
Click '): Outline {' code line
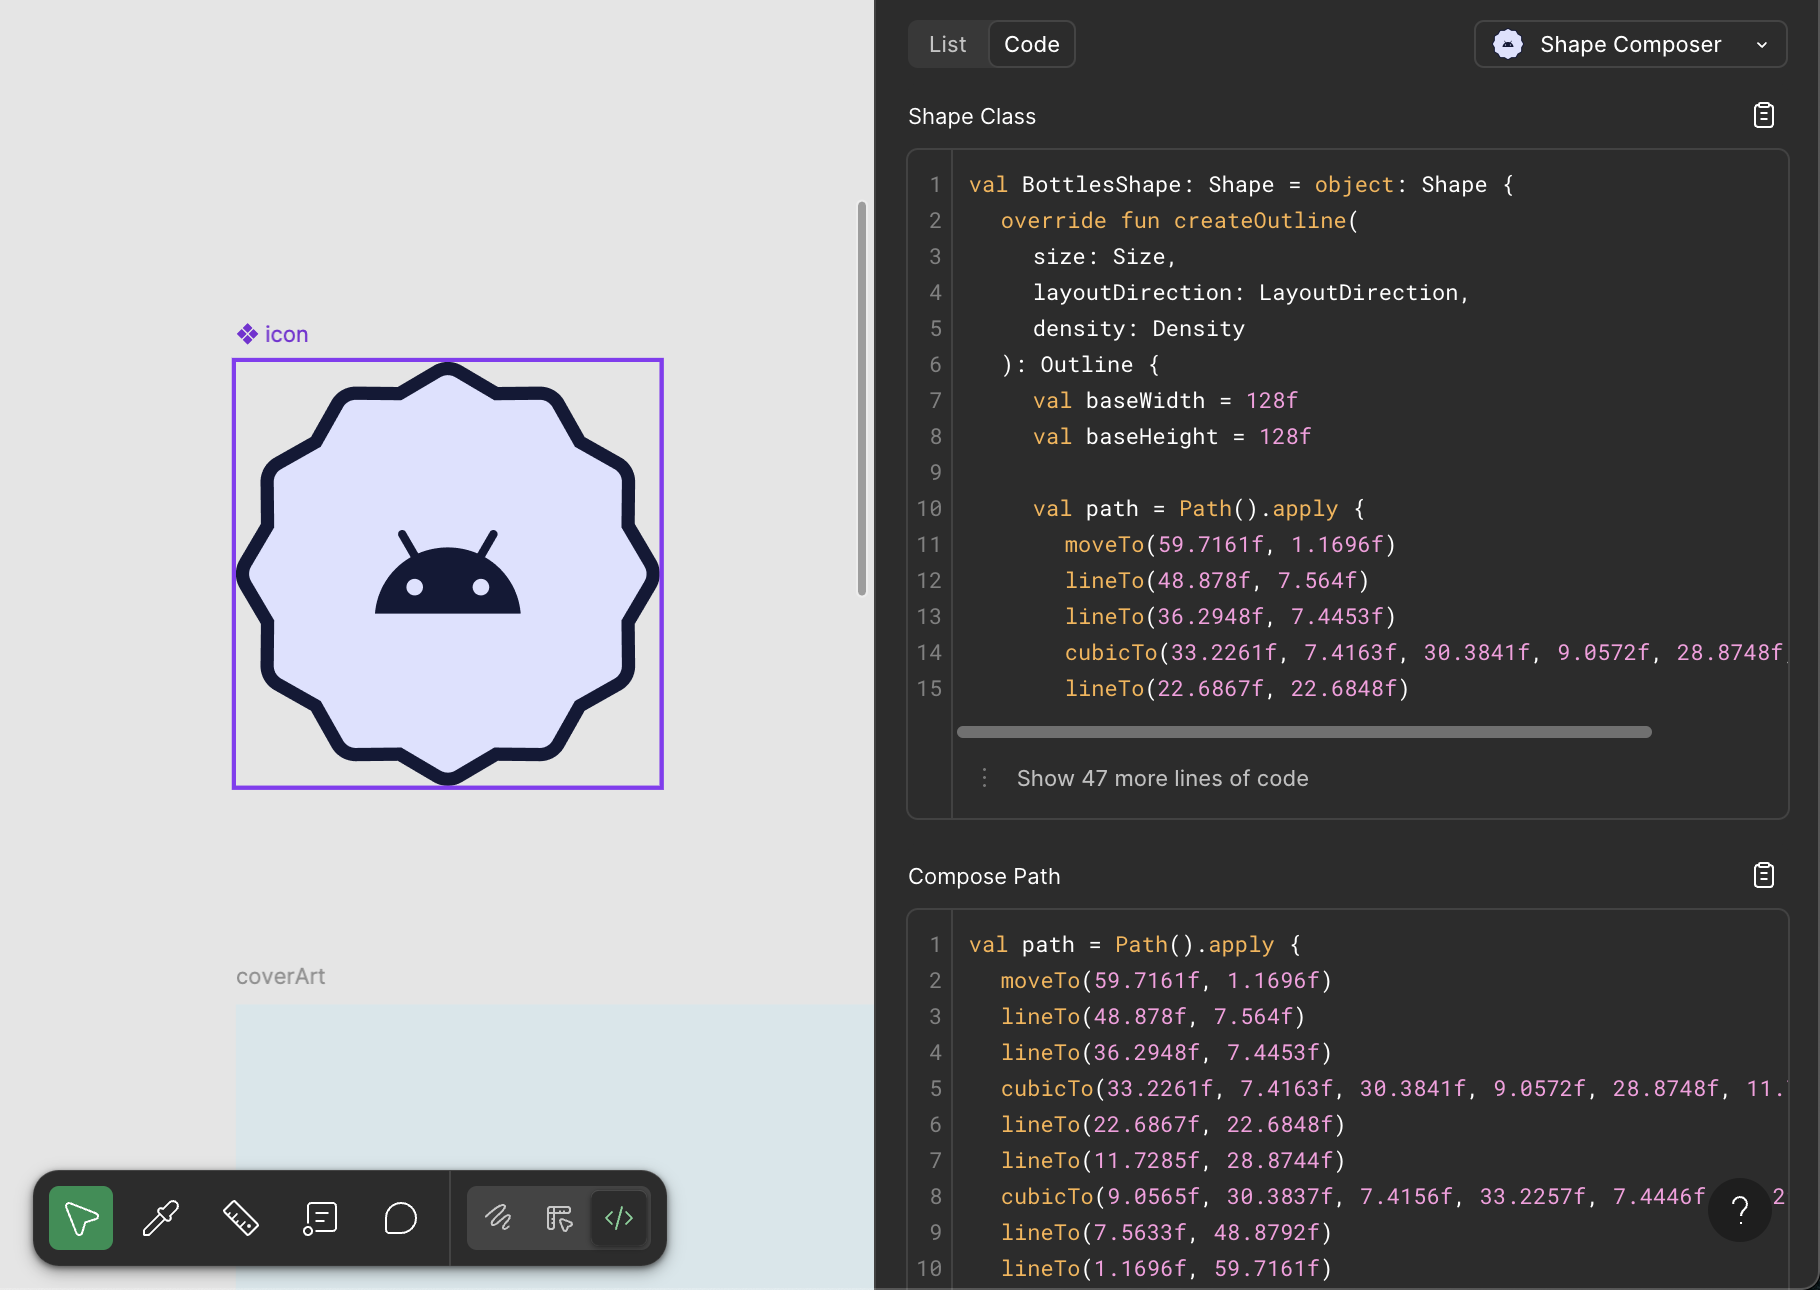click(x=1080, y=365)
